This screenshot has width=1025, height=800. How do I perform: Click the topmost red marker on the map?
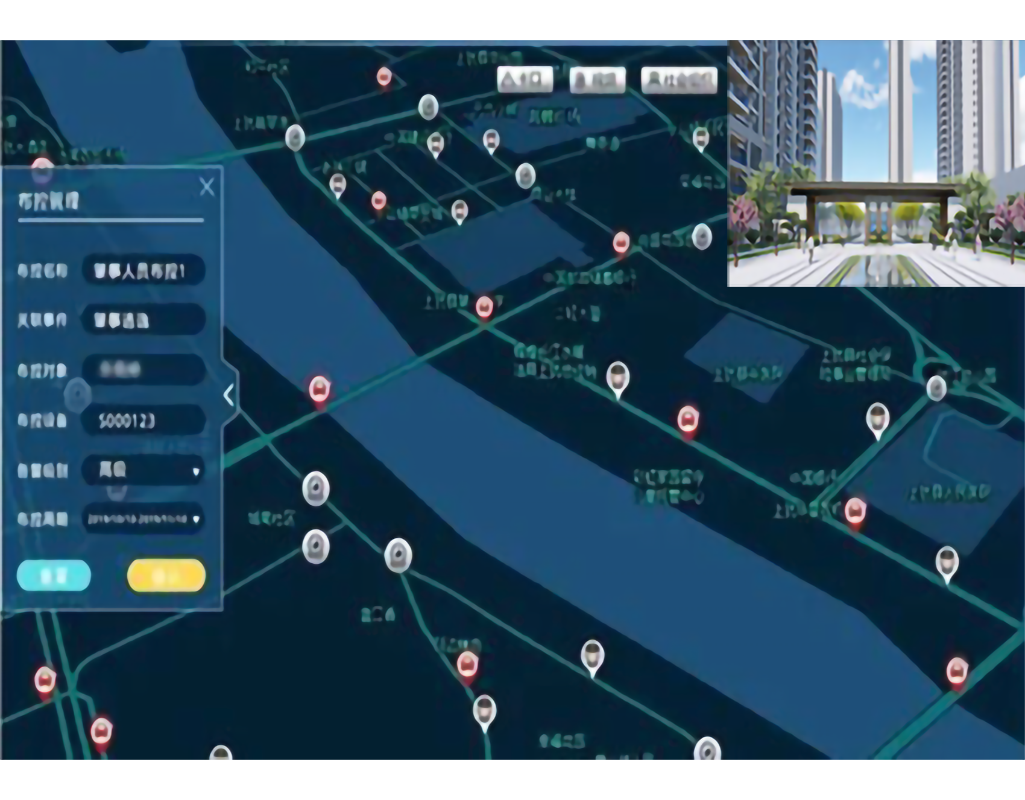384,77
